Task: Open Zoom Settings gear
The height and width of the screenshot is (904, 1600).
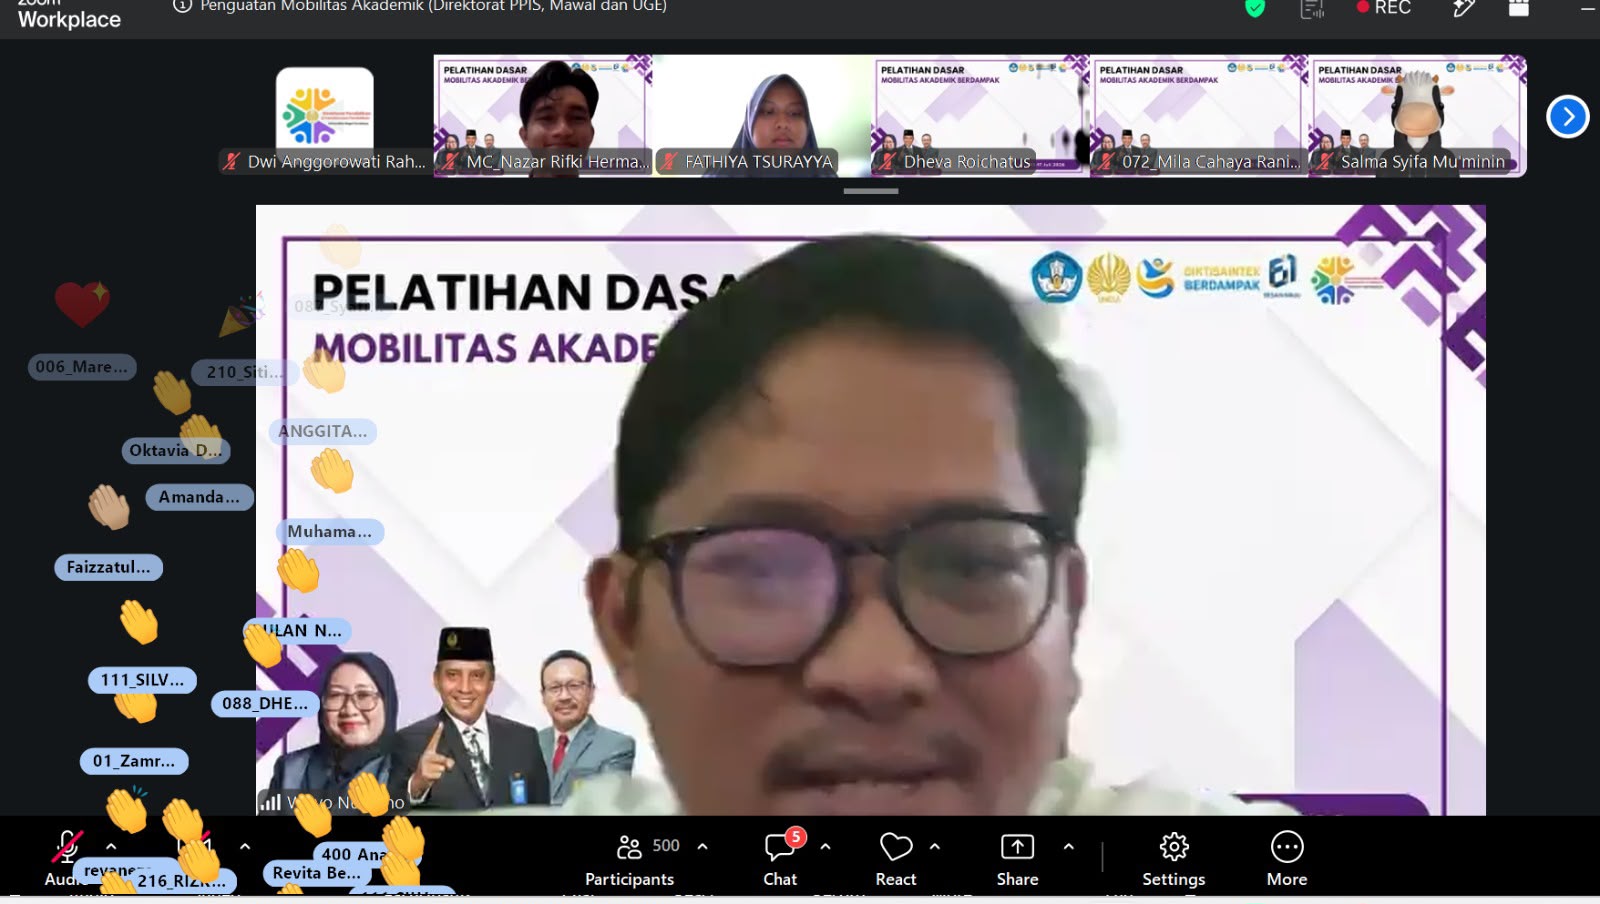Action: coord(1173,859)
